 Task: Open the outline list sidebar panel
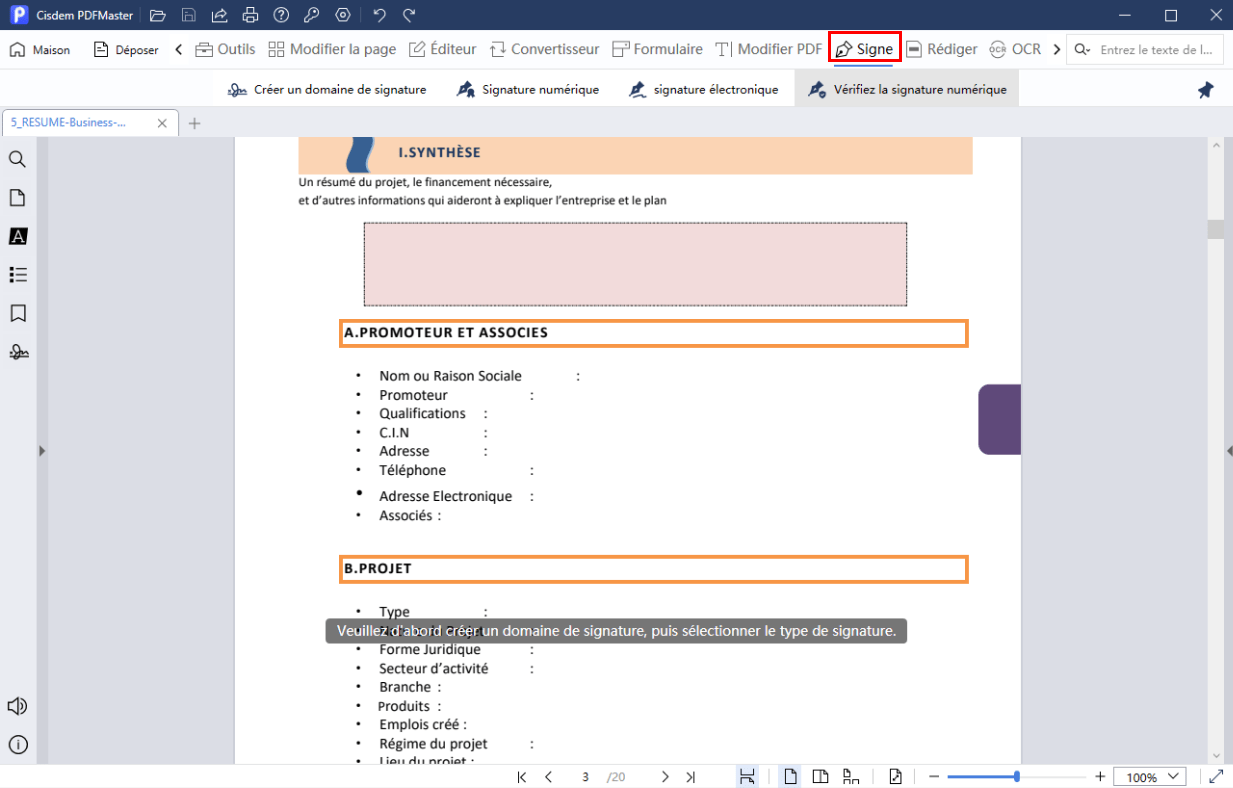(x=17, y=274)
